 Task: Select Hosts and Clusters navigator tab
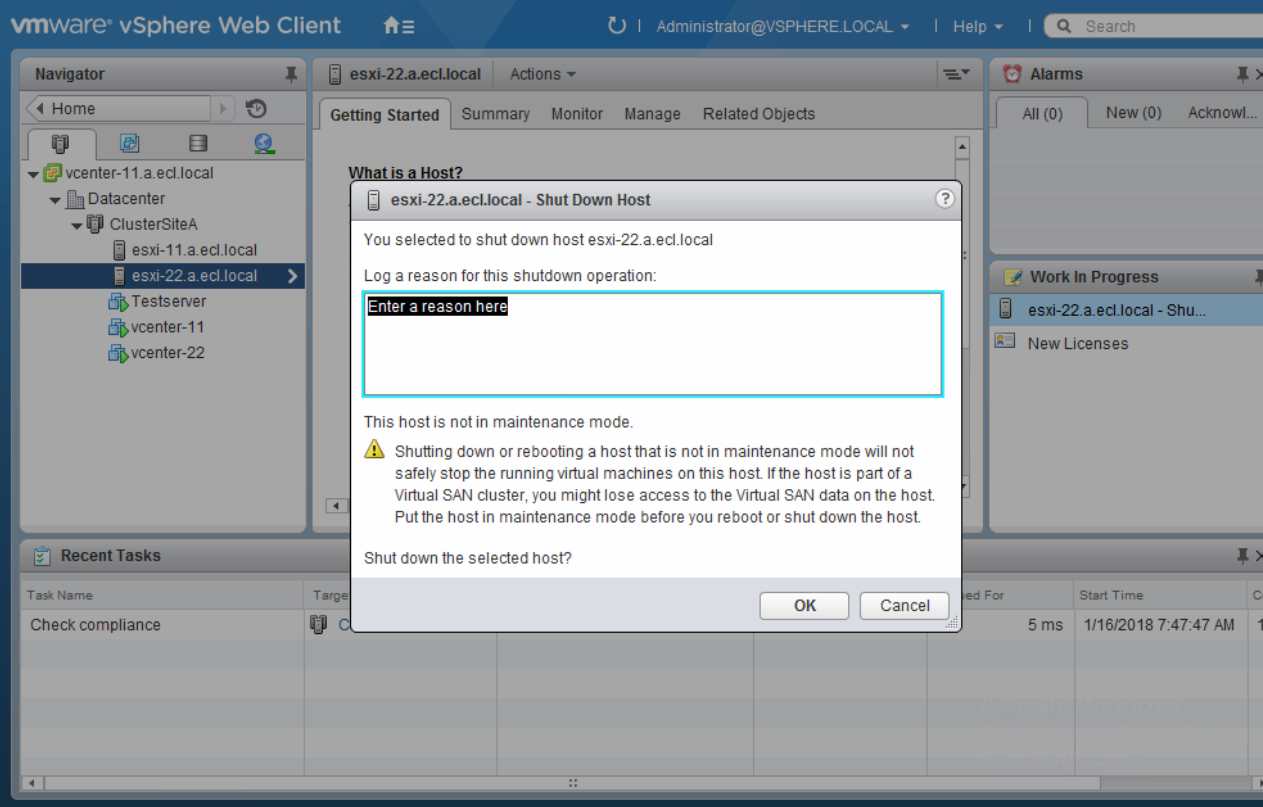coord(61,144)
